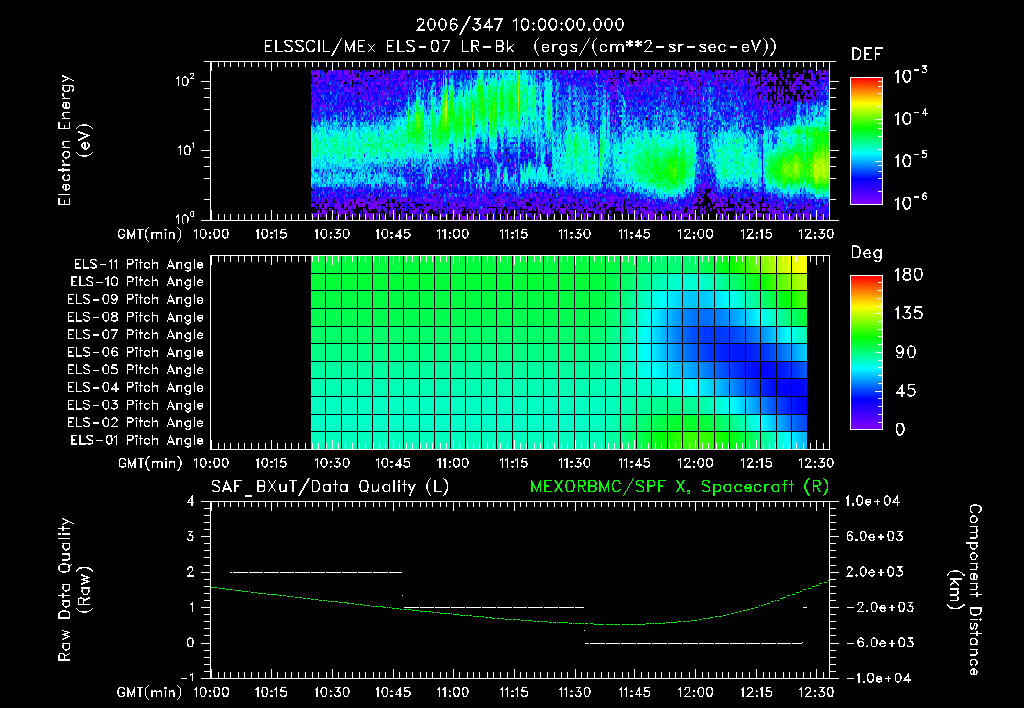Click the "ELS-07 Pitch Angle" row label
The height and width of the screenshot is (708, 1024).
[135, 334]
